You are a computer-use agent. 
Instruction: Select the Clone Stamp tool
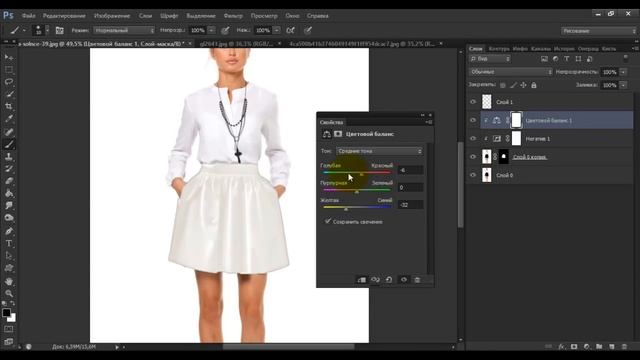[x=9, y=157]
